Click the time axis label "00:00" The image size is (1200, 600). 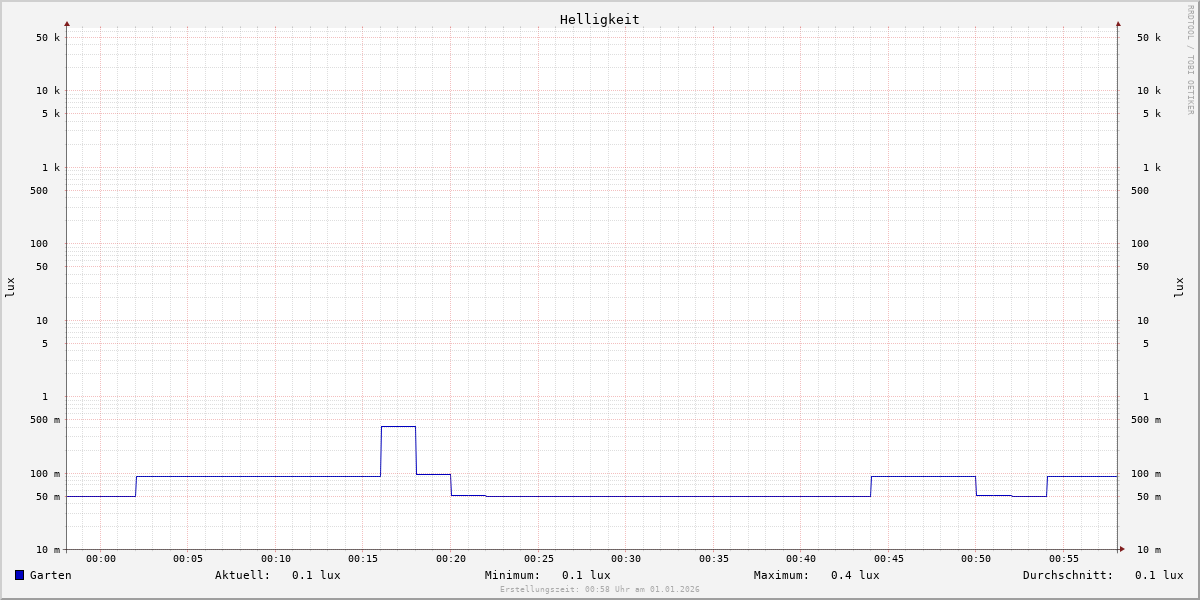(x=101, y=559)
